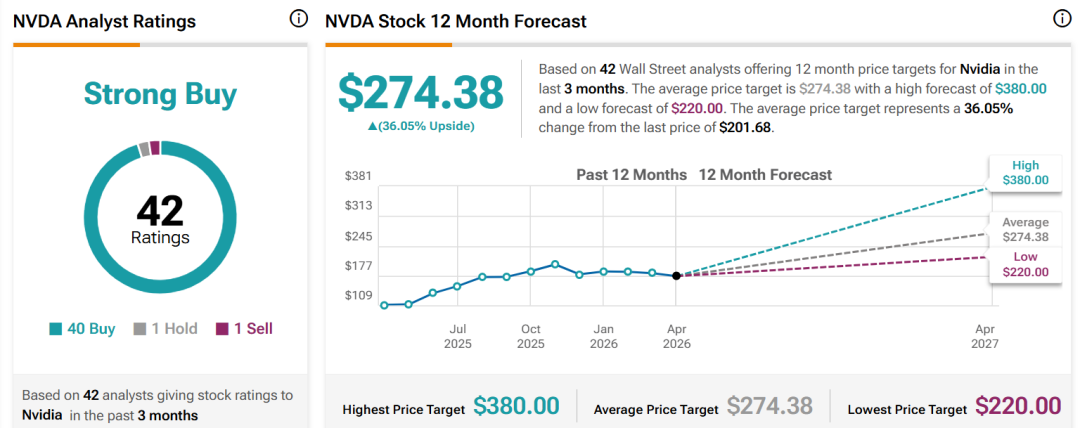Select the Past 12 Months chart heading
The image size is (1080, 428).
pyautogui.click(x=631, y=175)
